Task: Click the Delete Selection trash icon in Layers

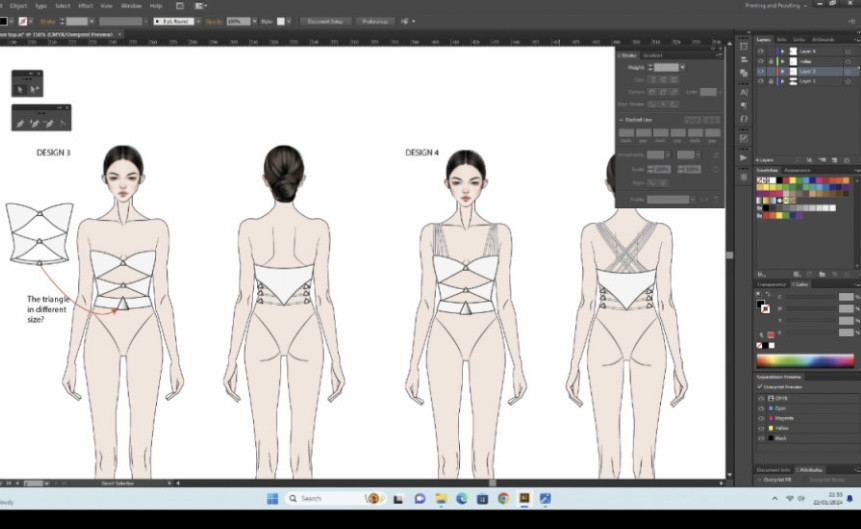Action: click(x=847, y=160)
